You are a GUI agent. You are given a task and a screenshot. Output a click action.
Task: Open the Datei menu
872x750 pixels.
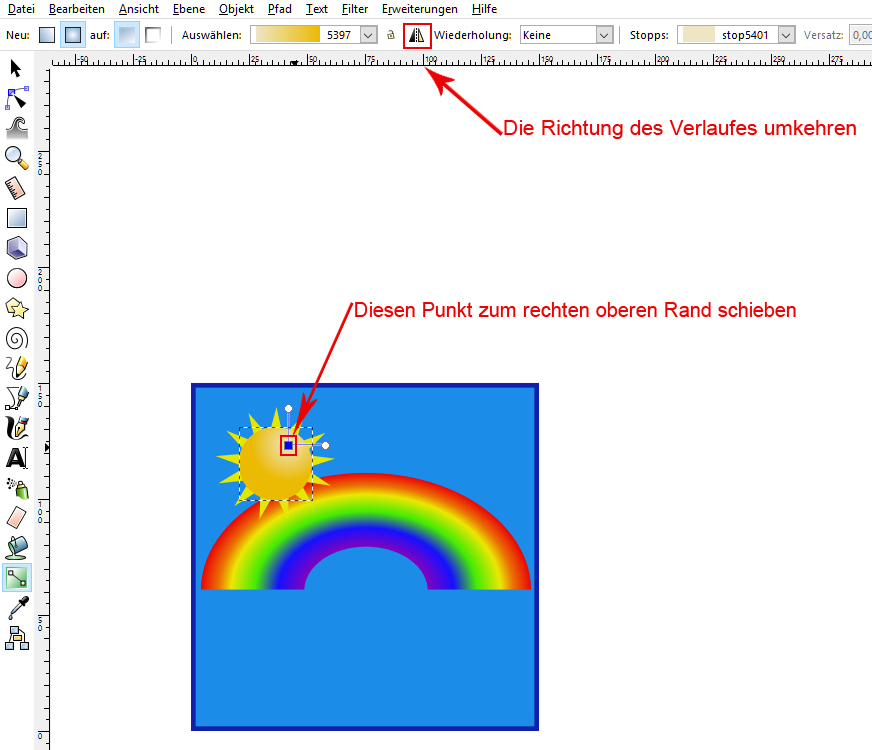click(21, 9)
